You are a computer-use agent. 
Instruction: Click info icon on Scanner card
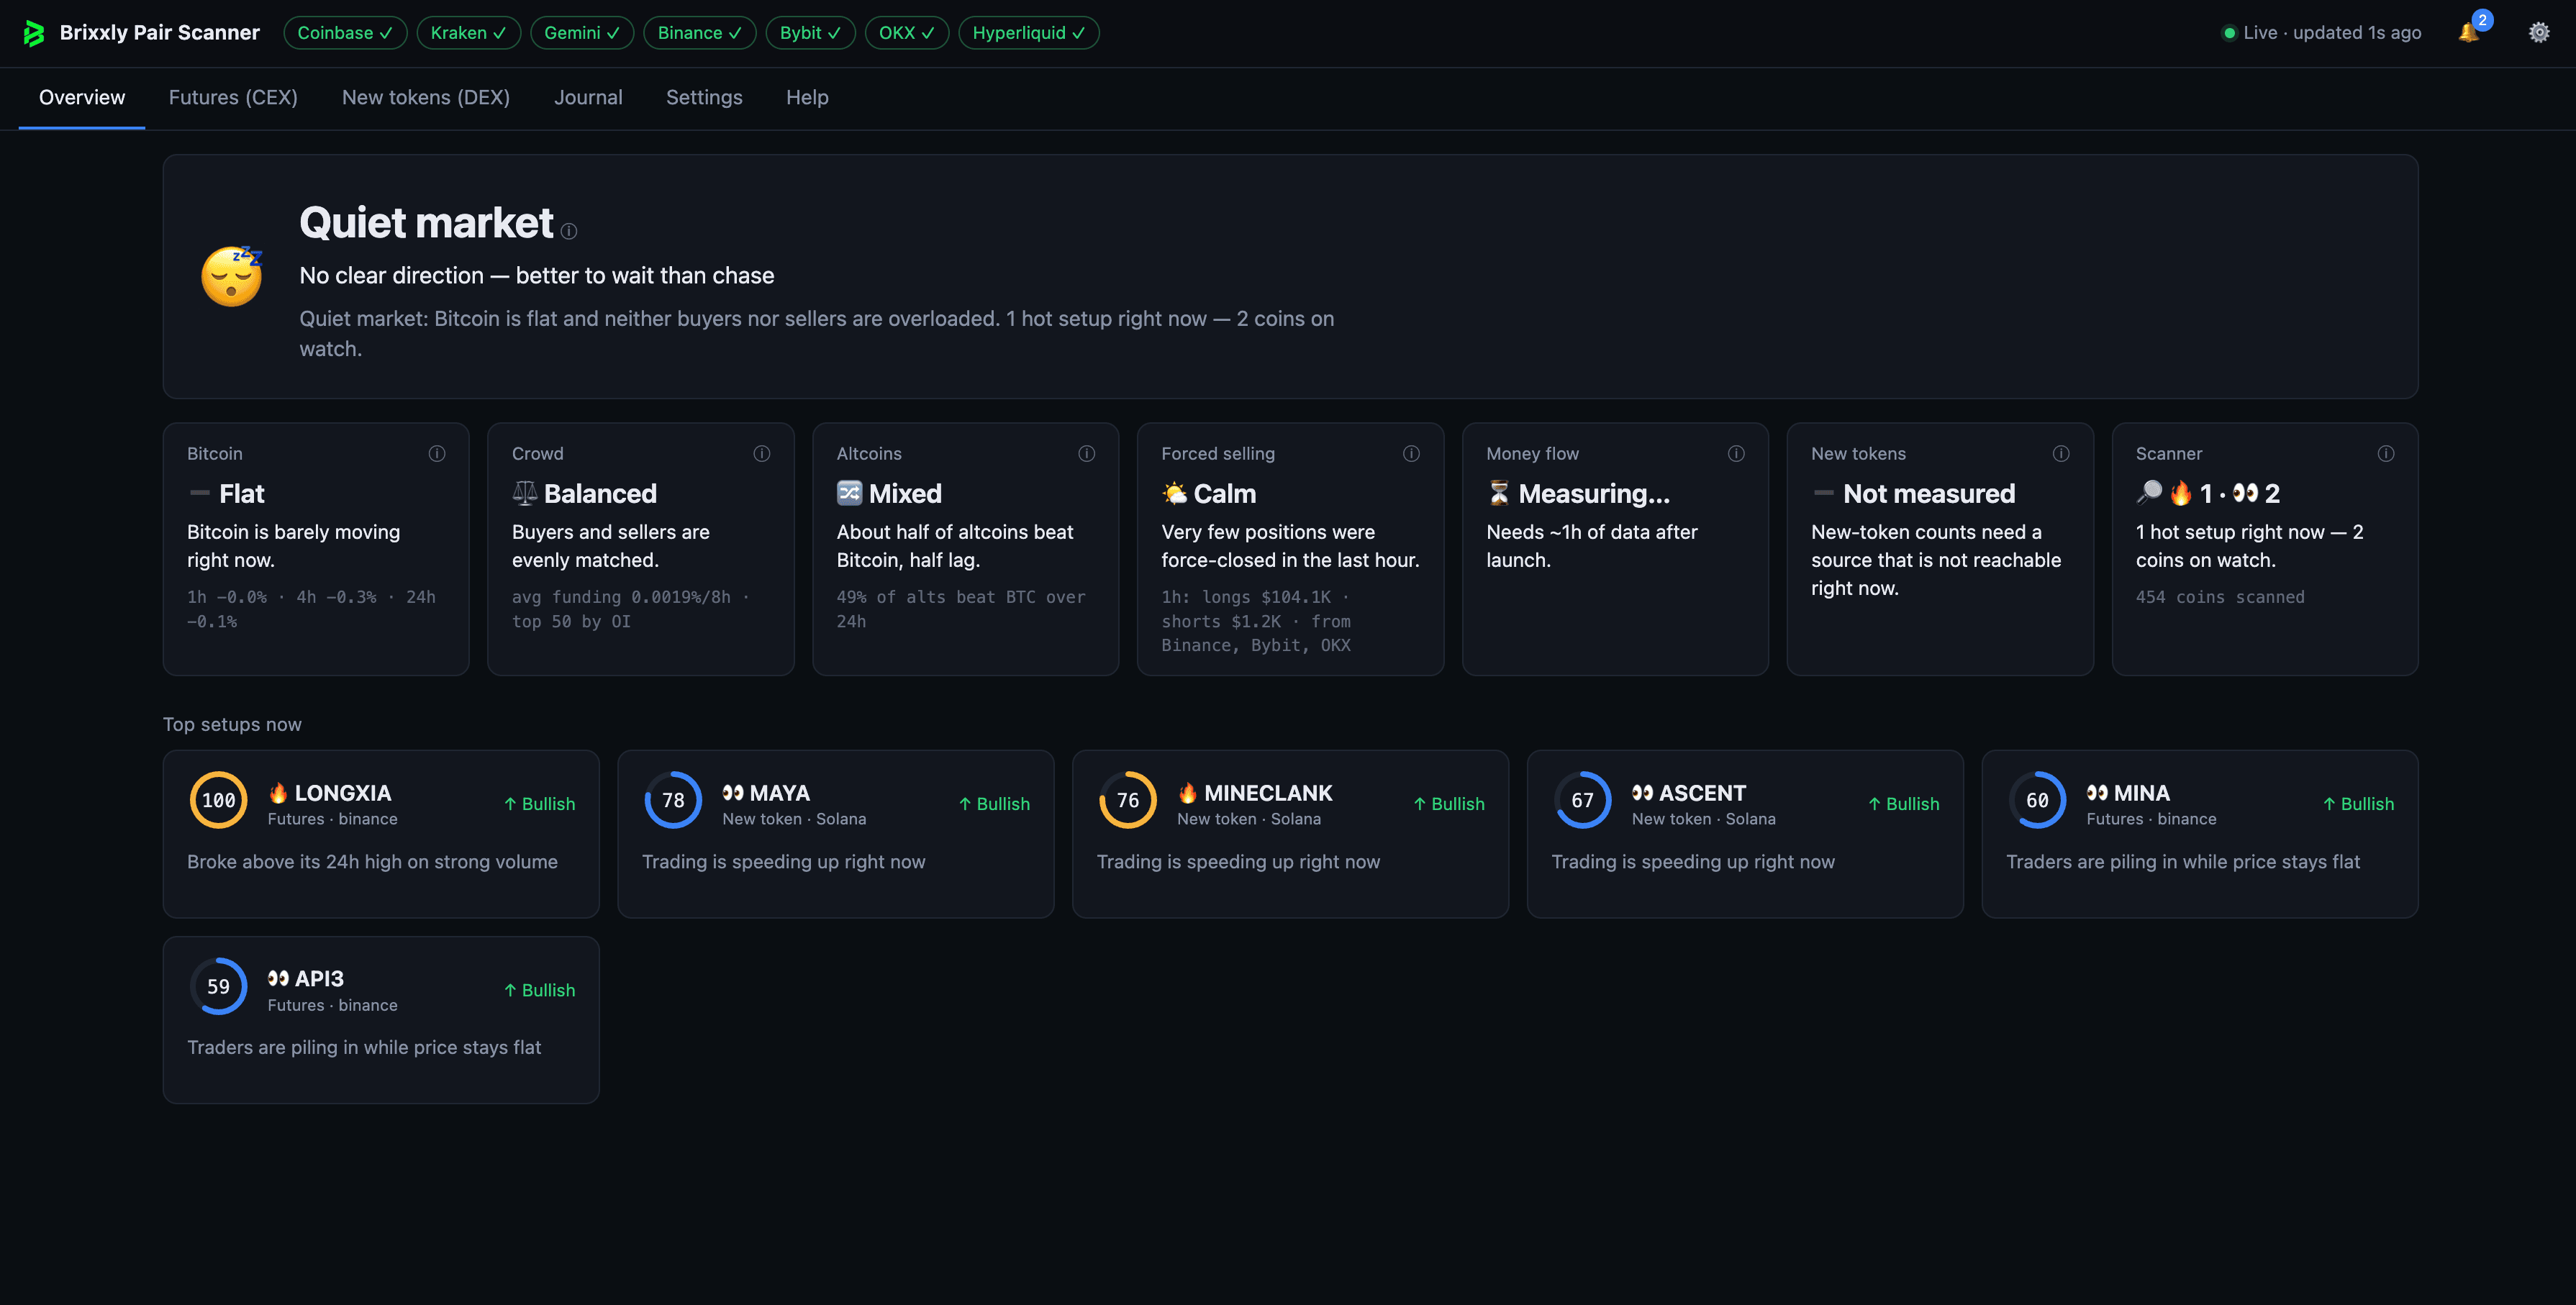click(x=2386, y=453)
